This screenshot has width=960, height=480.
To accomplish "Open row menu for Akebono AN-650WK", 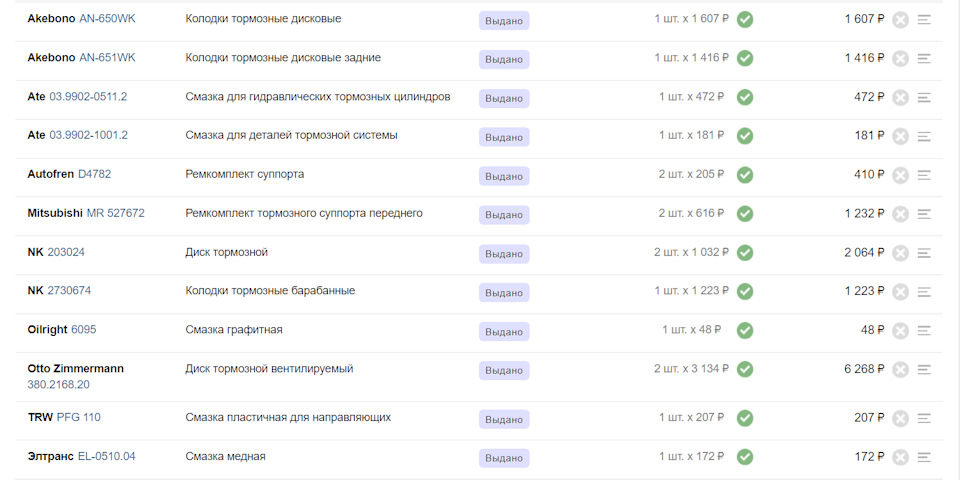I will click(x=924, y=20).
